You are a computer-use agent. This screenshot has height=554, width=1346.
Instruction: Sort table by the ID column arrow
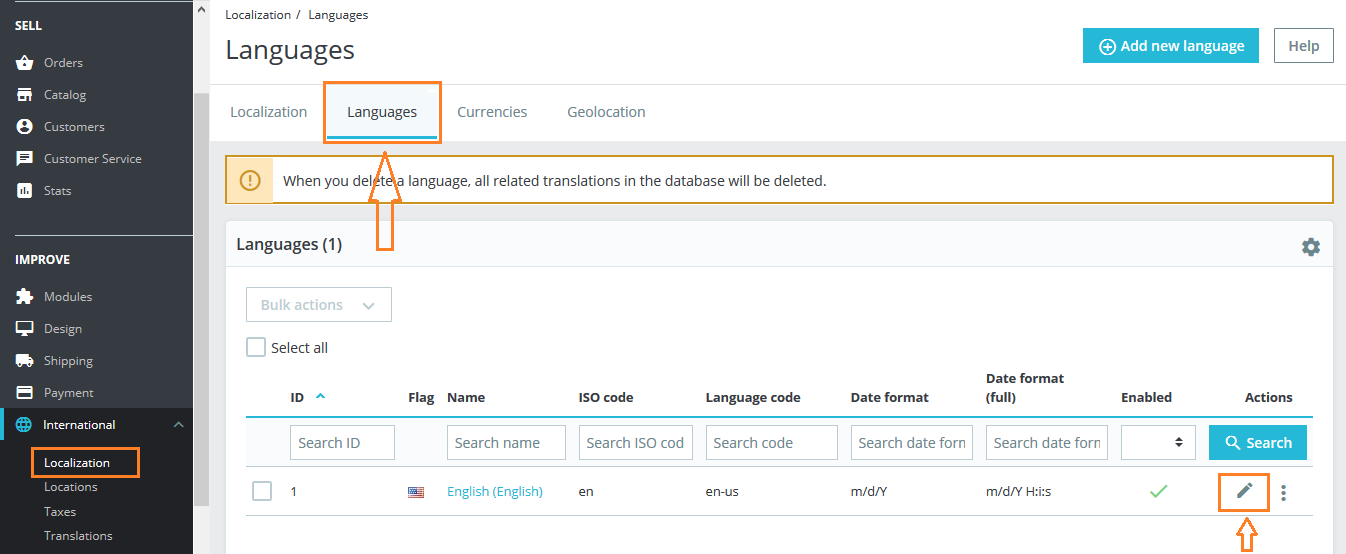click(320, 396)
